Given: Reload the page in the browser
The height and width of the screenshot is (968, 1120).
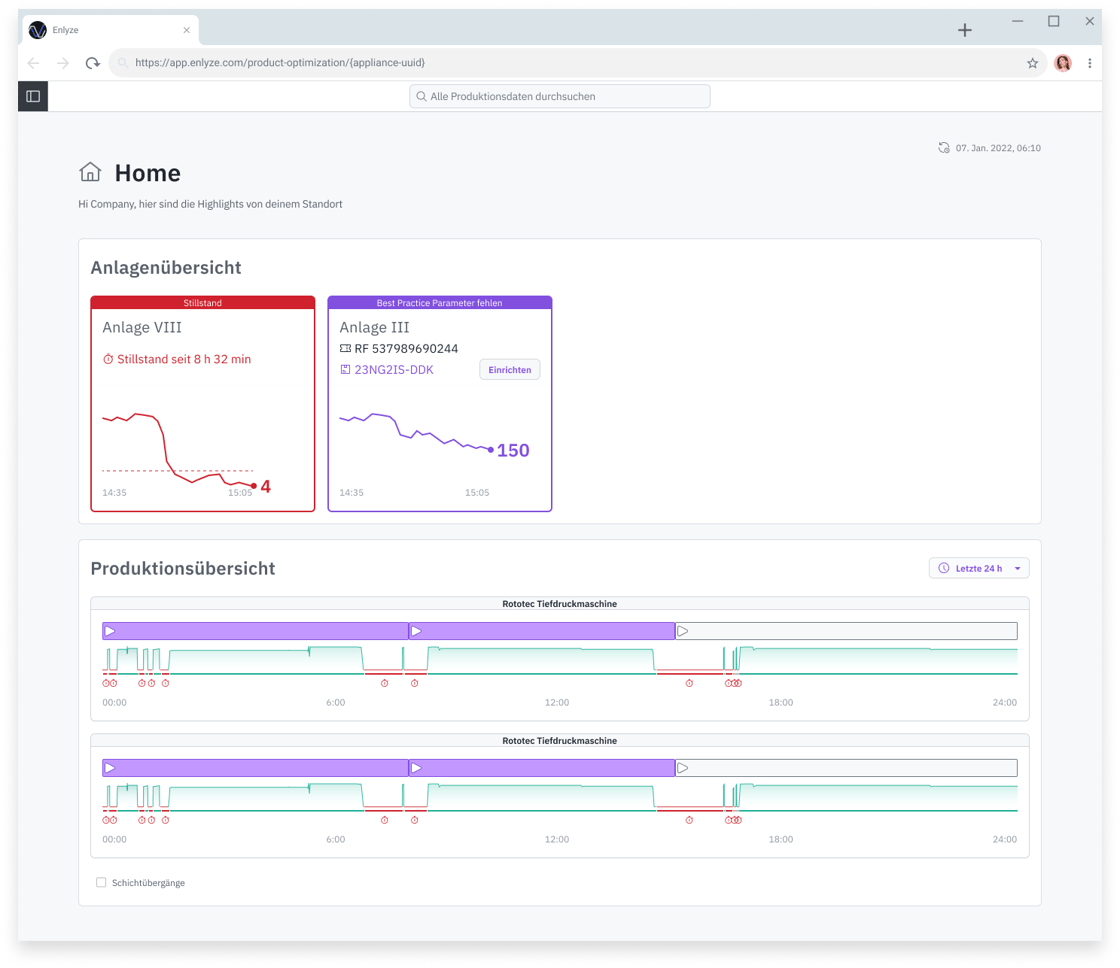Looking at the screenshot, I should (92, 63).
